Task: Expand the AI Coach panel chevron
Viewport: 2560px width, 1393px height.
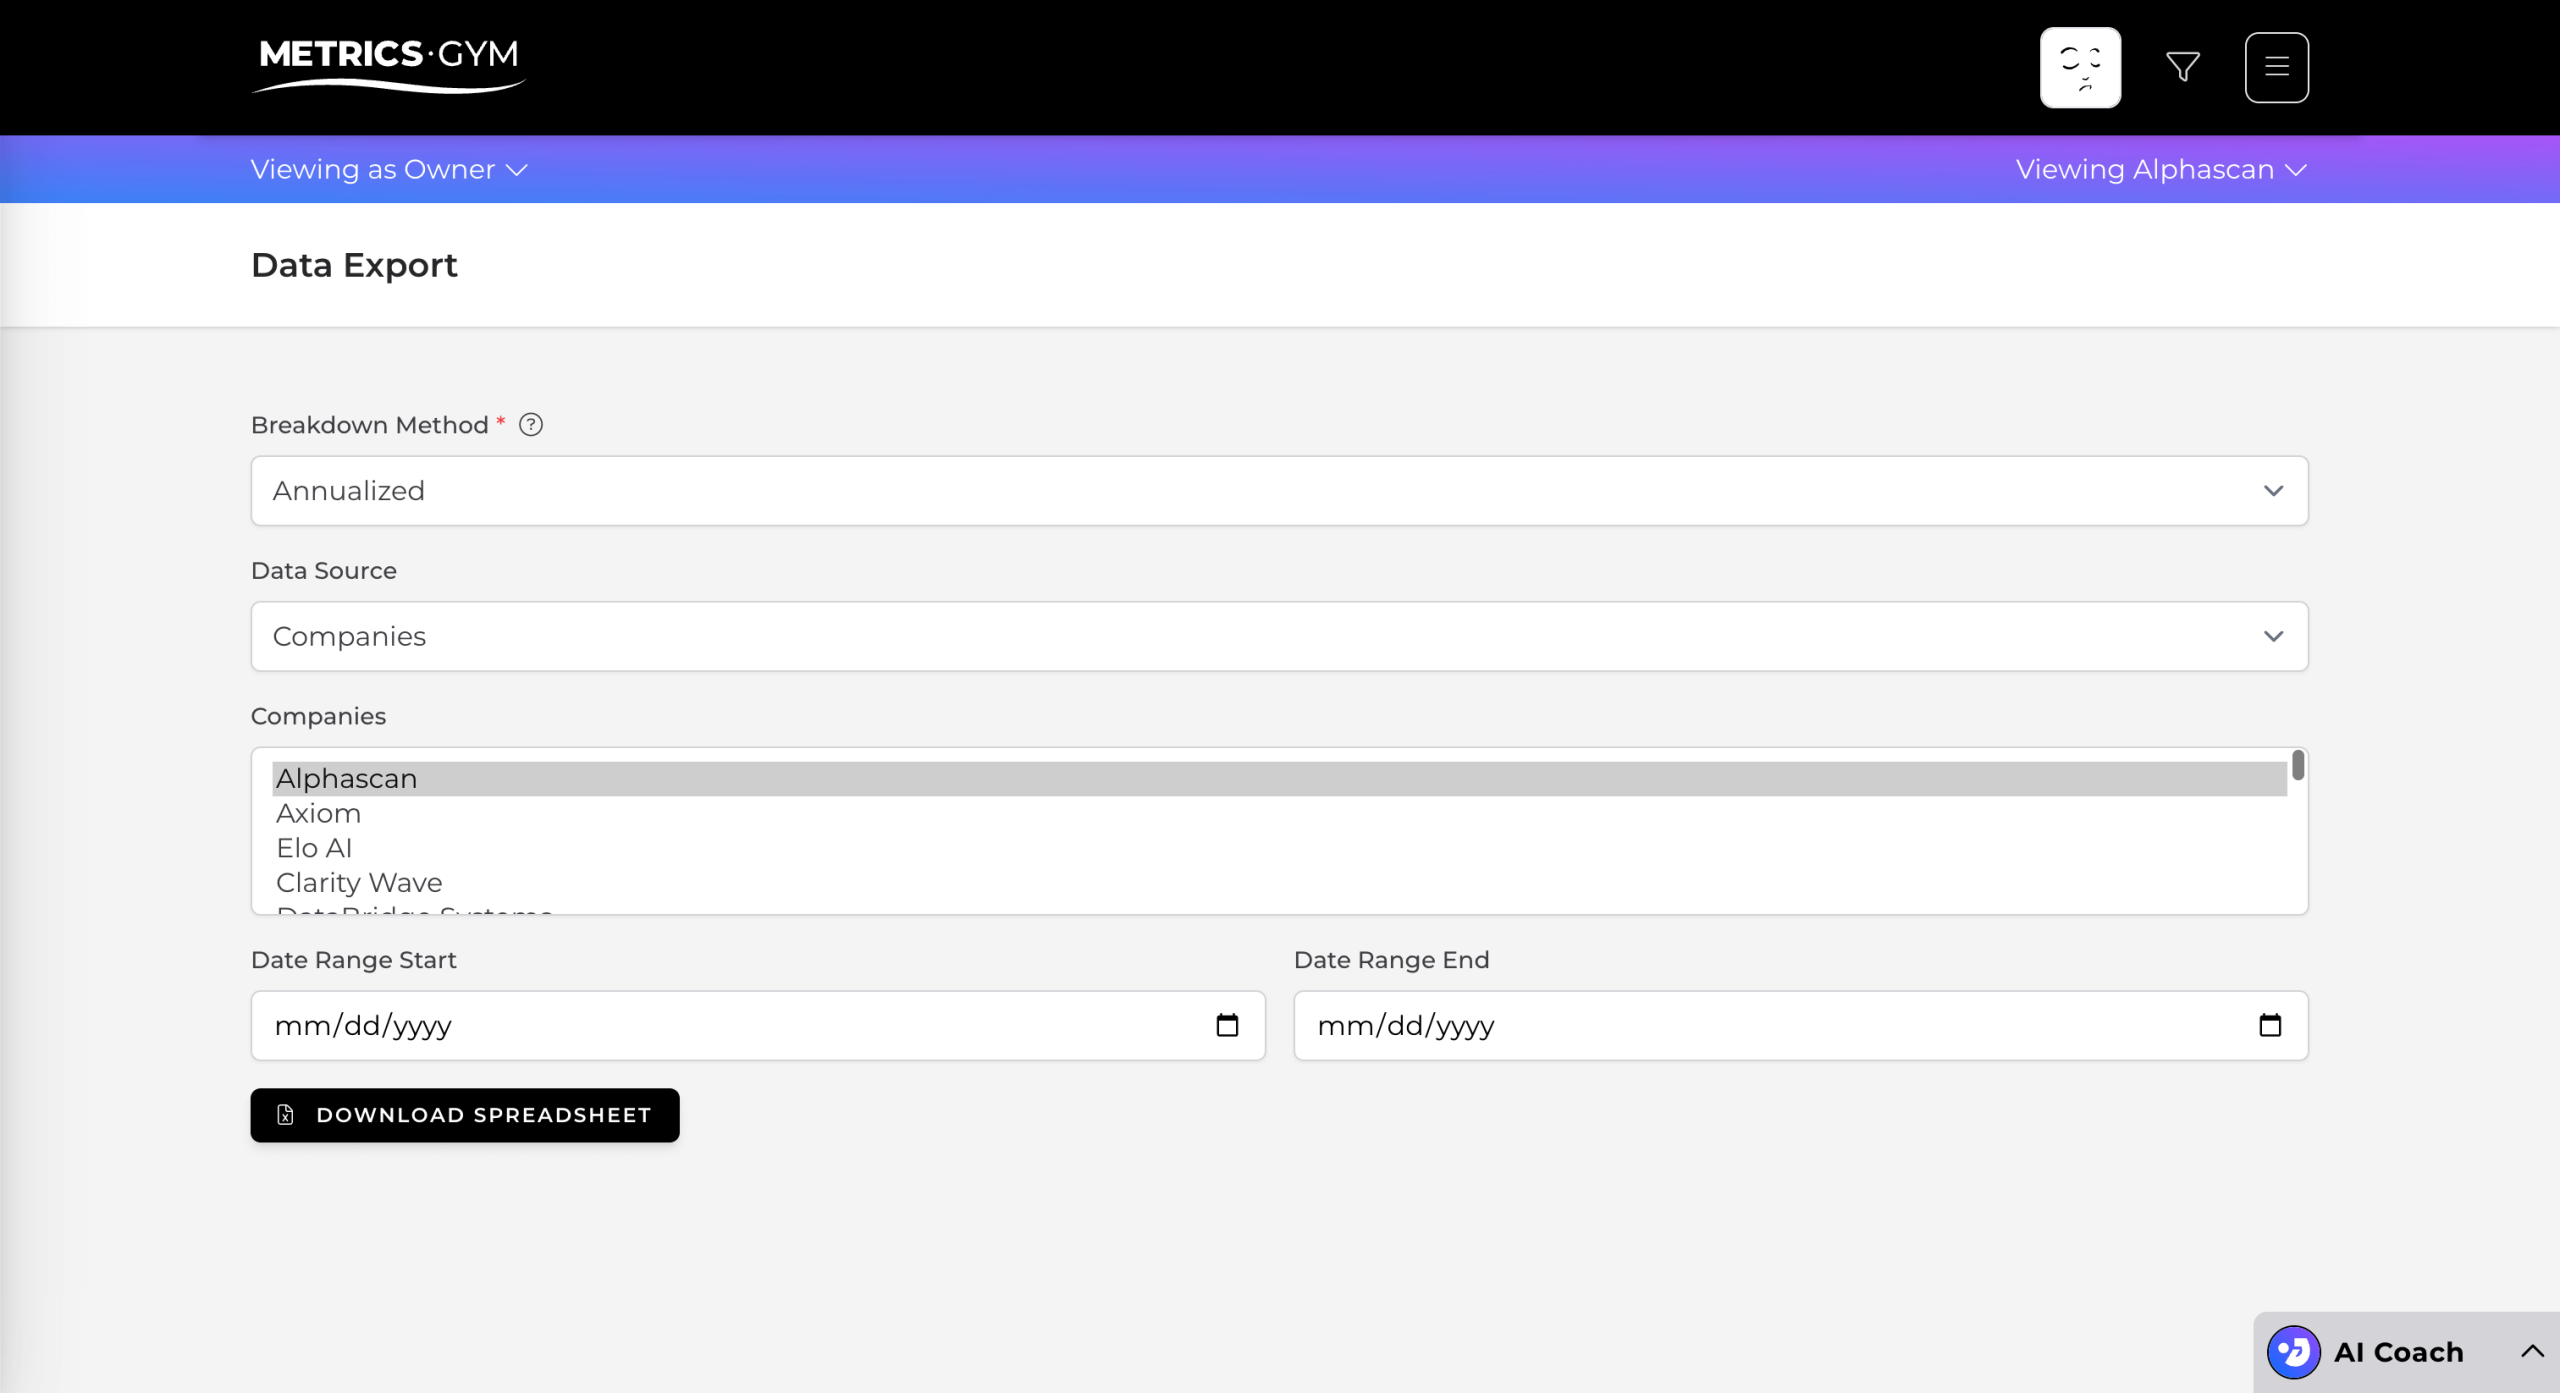Action: (x=2532, y=1351)
